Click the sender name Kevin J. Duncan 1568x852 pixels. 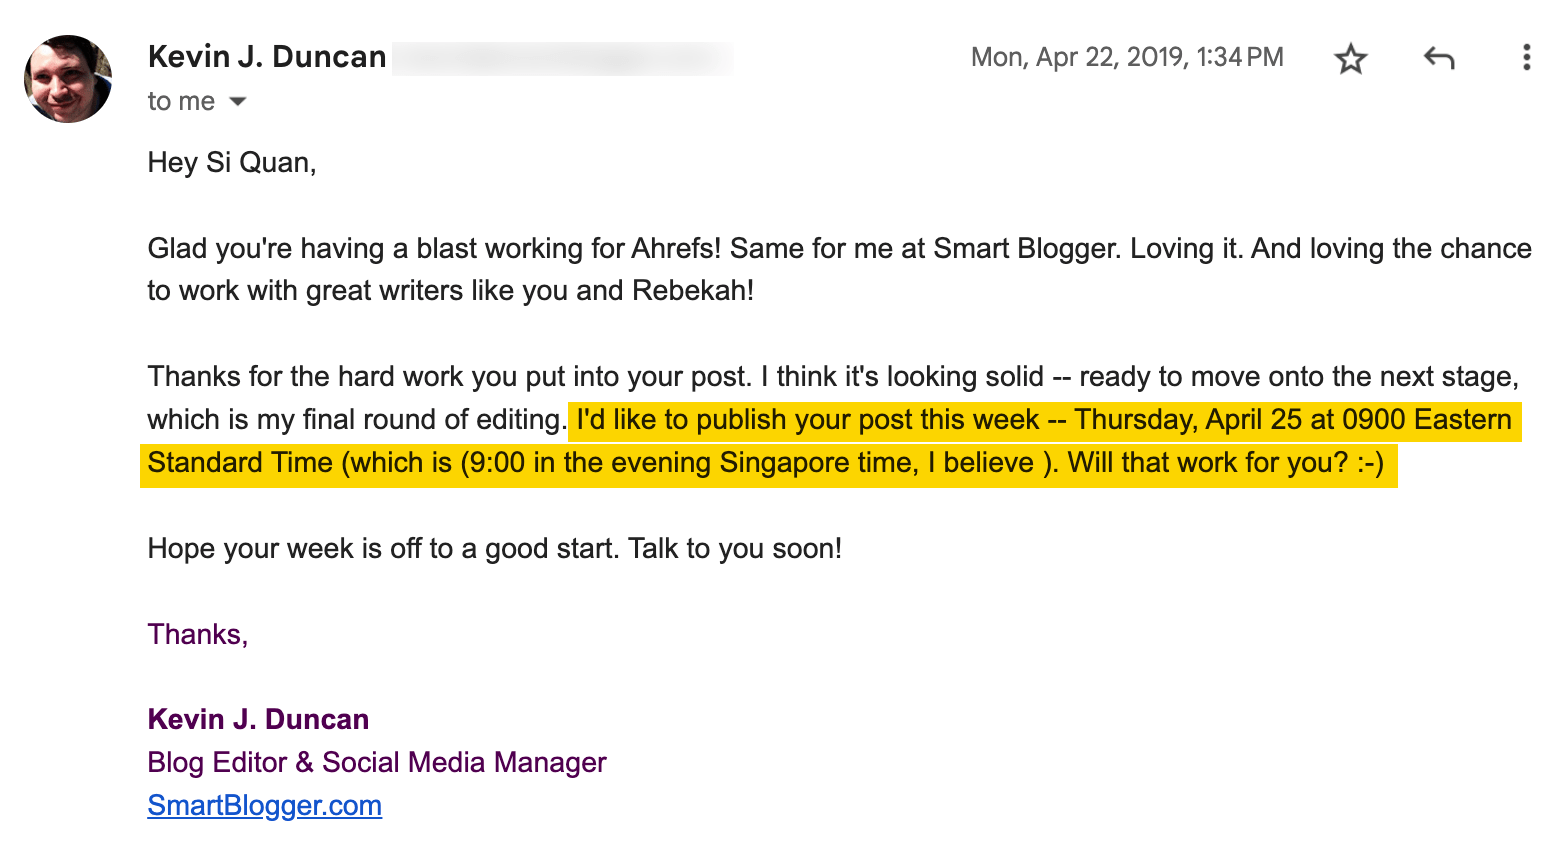(267, 57)
